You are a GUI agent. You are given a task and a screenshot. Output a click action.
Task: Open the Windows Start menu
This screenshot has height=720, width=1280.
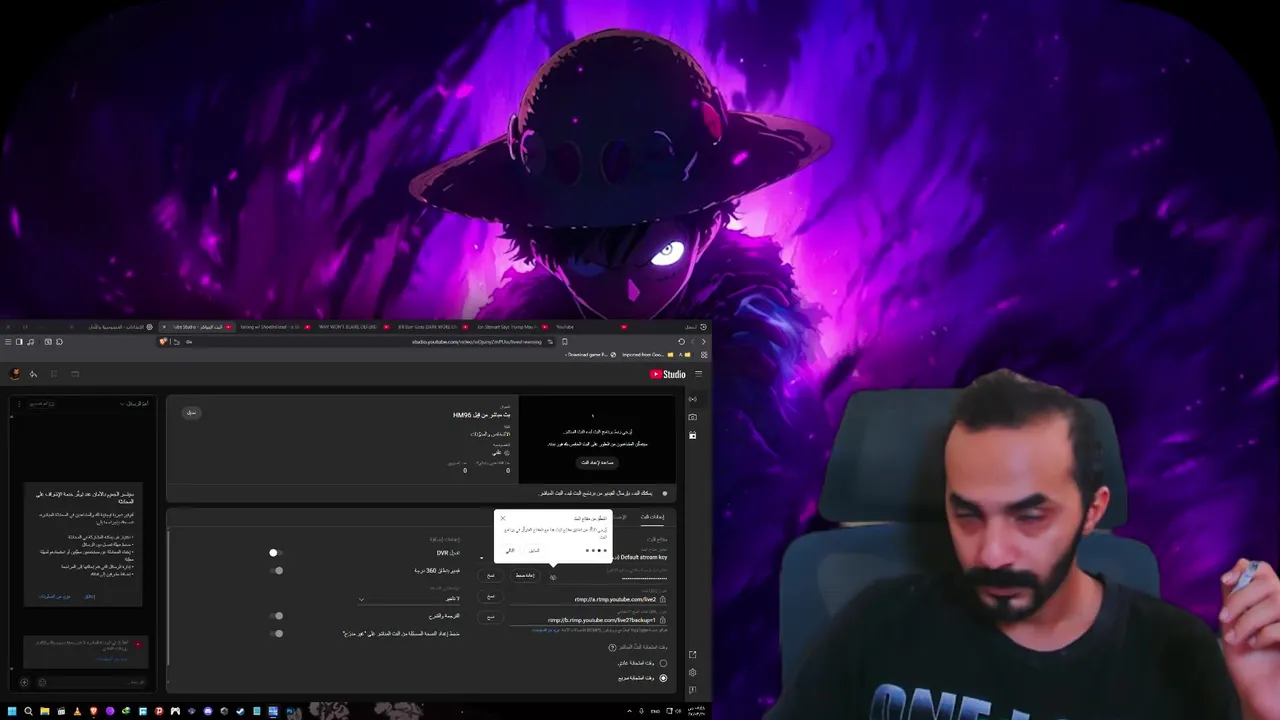coord(11,712)
